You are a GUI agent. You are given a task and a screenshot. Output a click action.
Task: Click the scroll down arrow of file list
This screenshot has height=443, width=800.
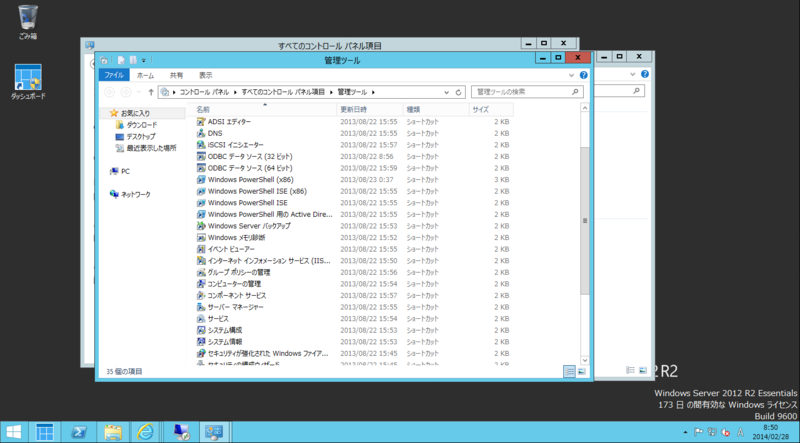pos(585,360)
